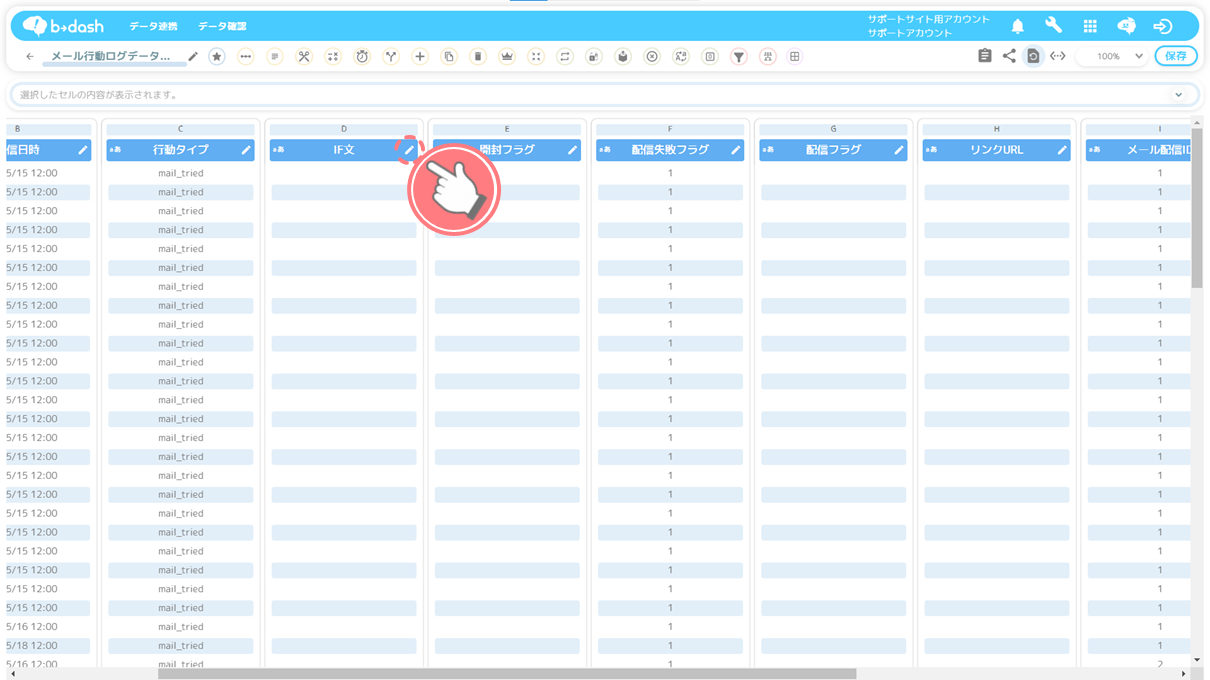The image size is (1210, 680).
Task: Click the copy duplicate toolbar icon
Action: point(449,57)
